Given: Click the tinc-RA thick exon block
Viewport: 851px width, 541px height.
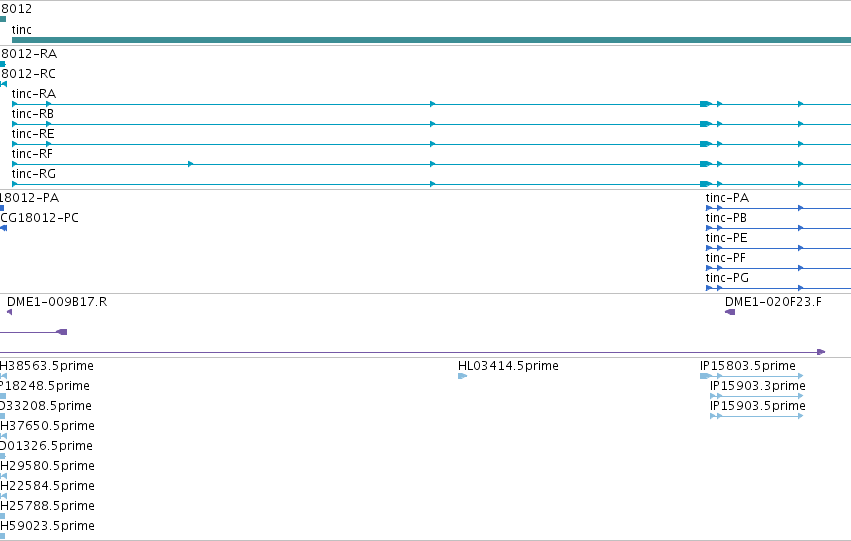Looking at the screenshot, I should 706,104.
